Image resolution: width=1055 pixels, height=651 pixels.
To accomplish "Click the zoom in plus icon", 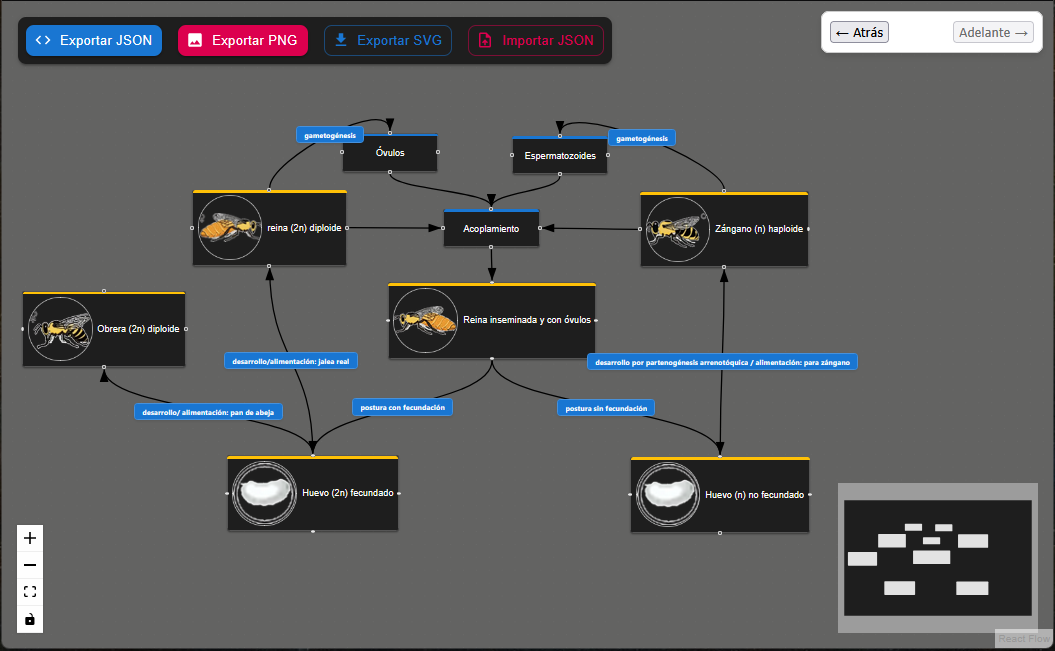I will (x=30, y=538).
